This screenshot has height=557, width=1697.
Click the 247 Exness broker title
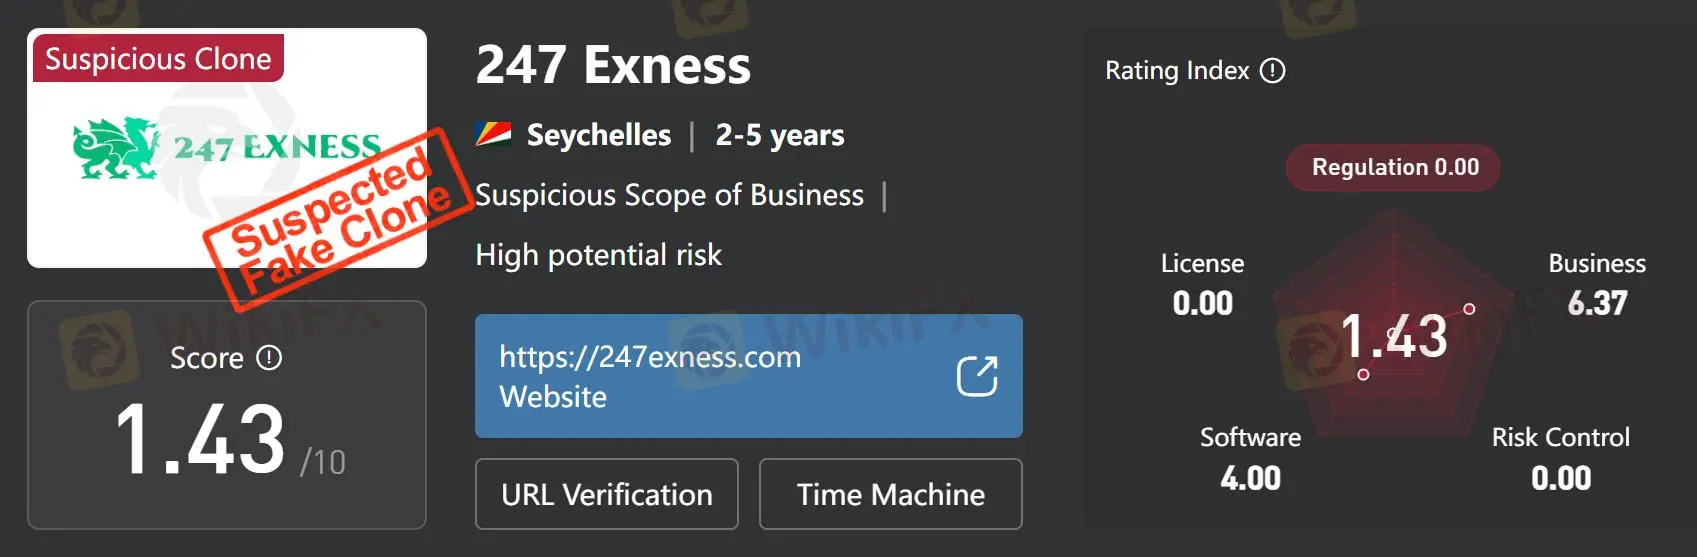pyautogui.click(x=613, y=66)
